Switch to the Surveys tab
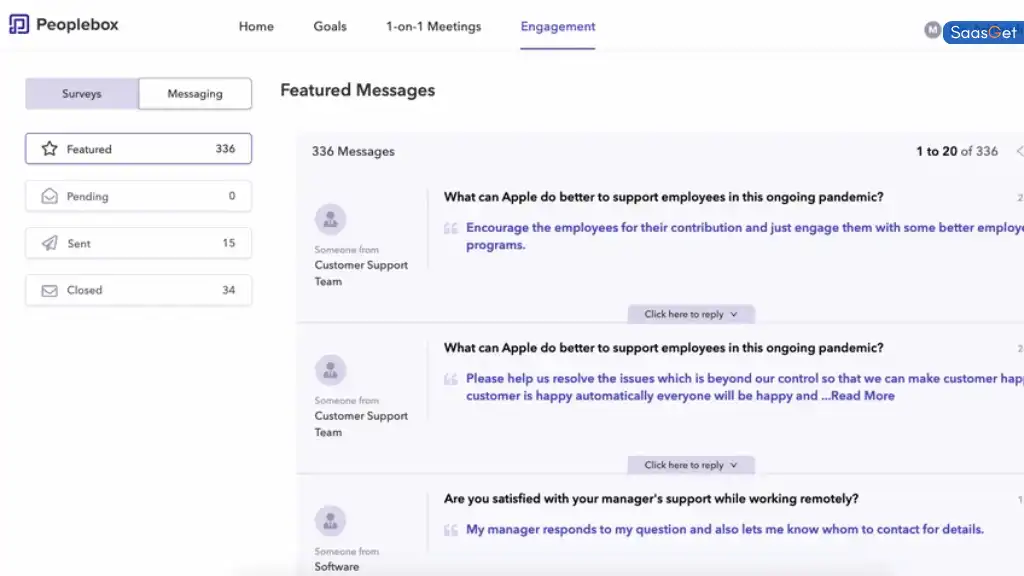This screenshot has height=576, width=1024. (x=82, y=93)
